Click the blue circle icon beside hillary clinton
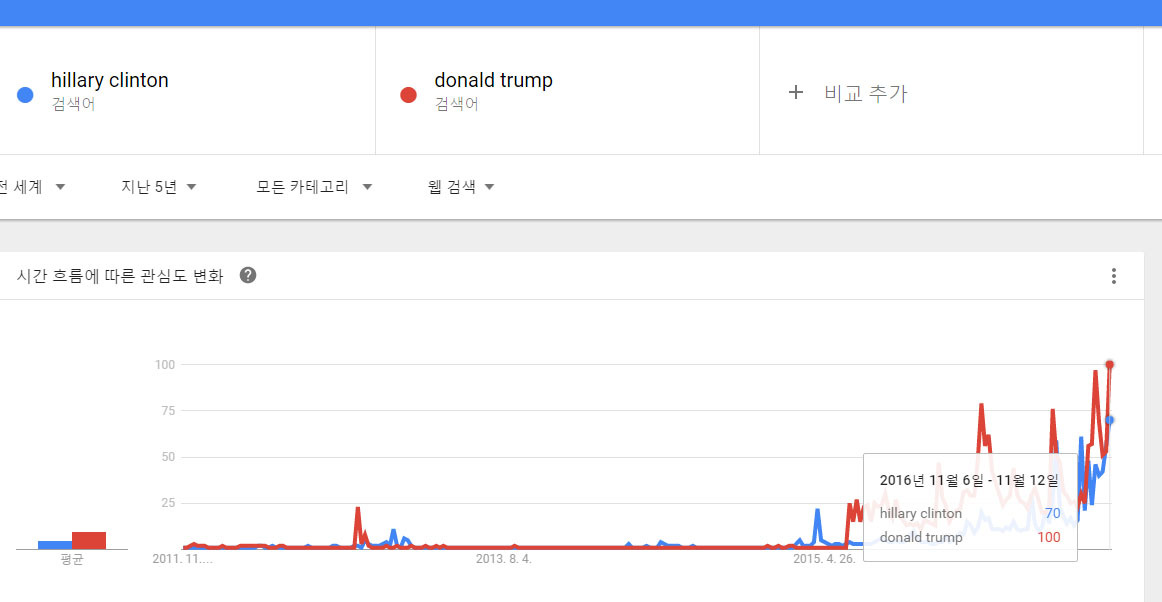1162x602 pixels. coord(24,95)
